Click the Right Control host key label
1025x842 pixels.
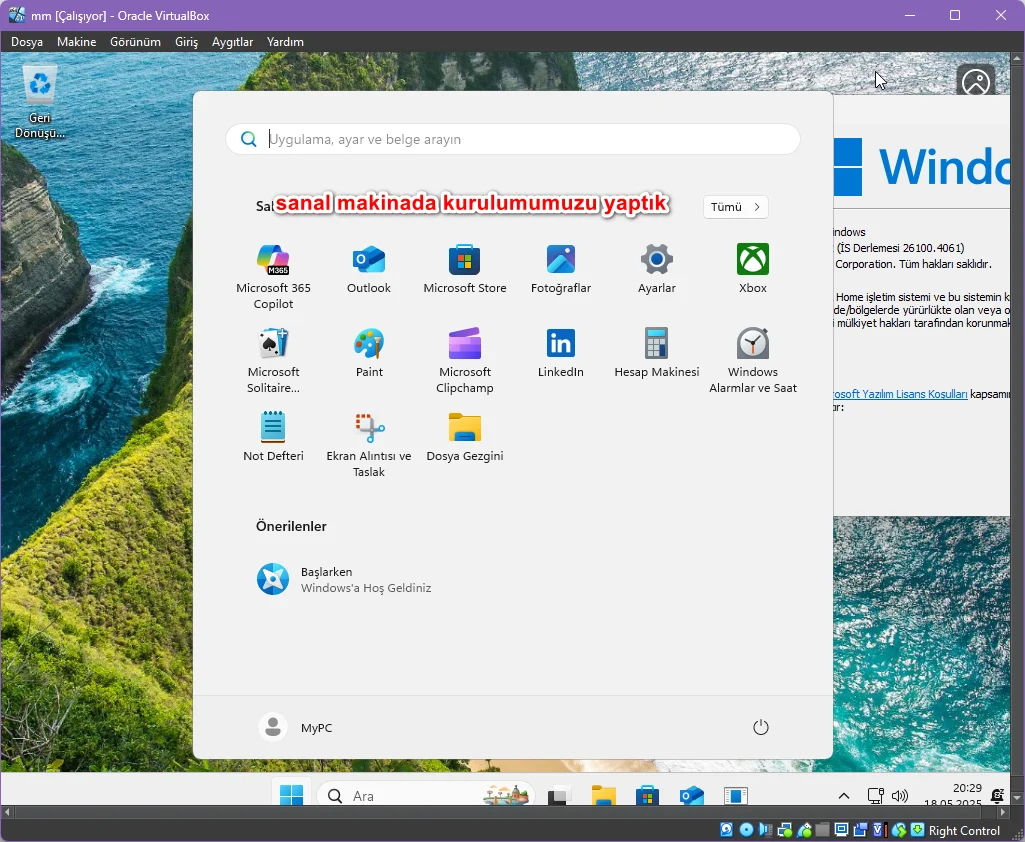(965, 831)
